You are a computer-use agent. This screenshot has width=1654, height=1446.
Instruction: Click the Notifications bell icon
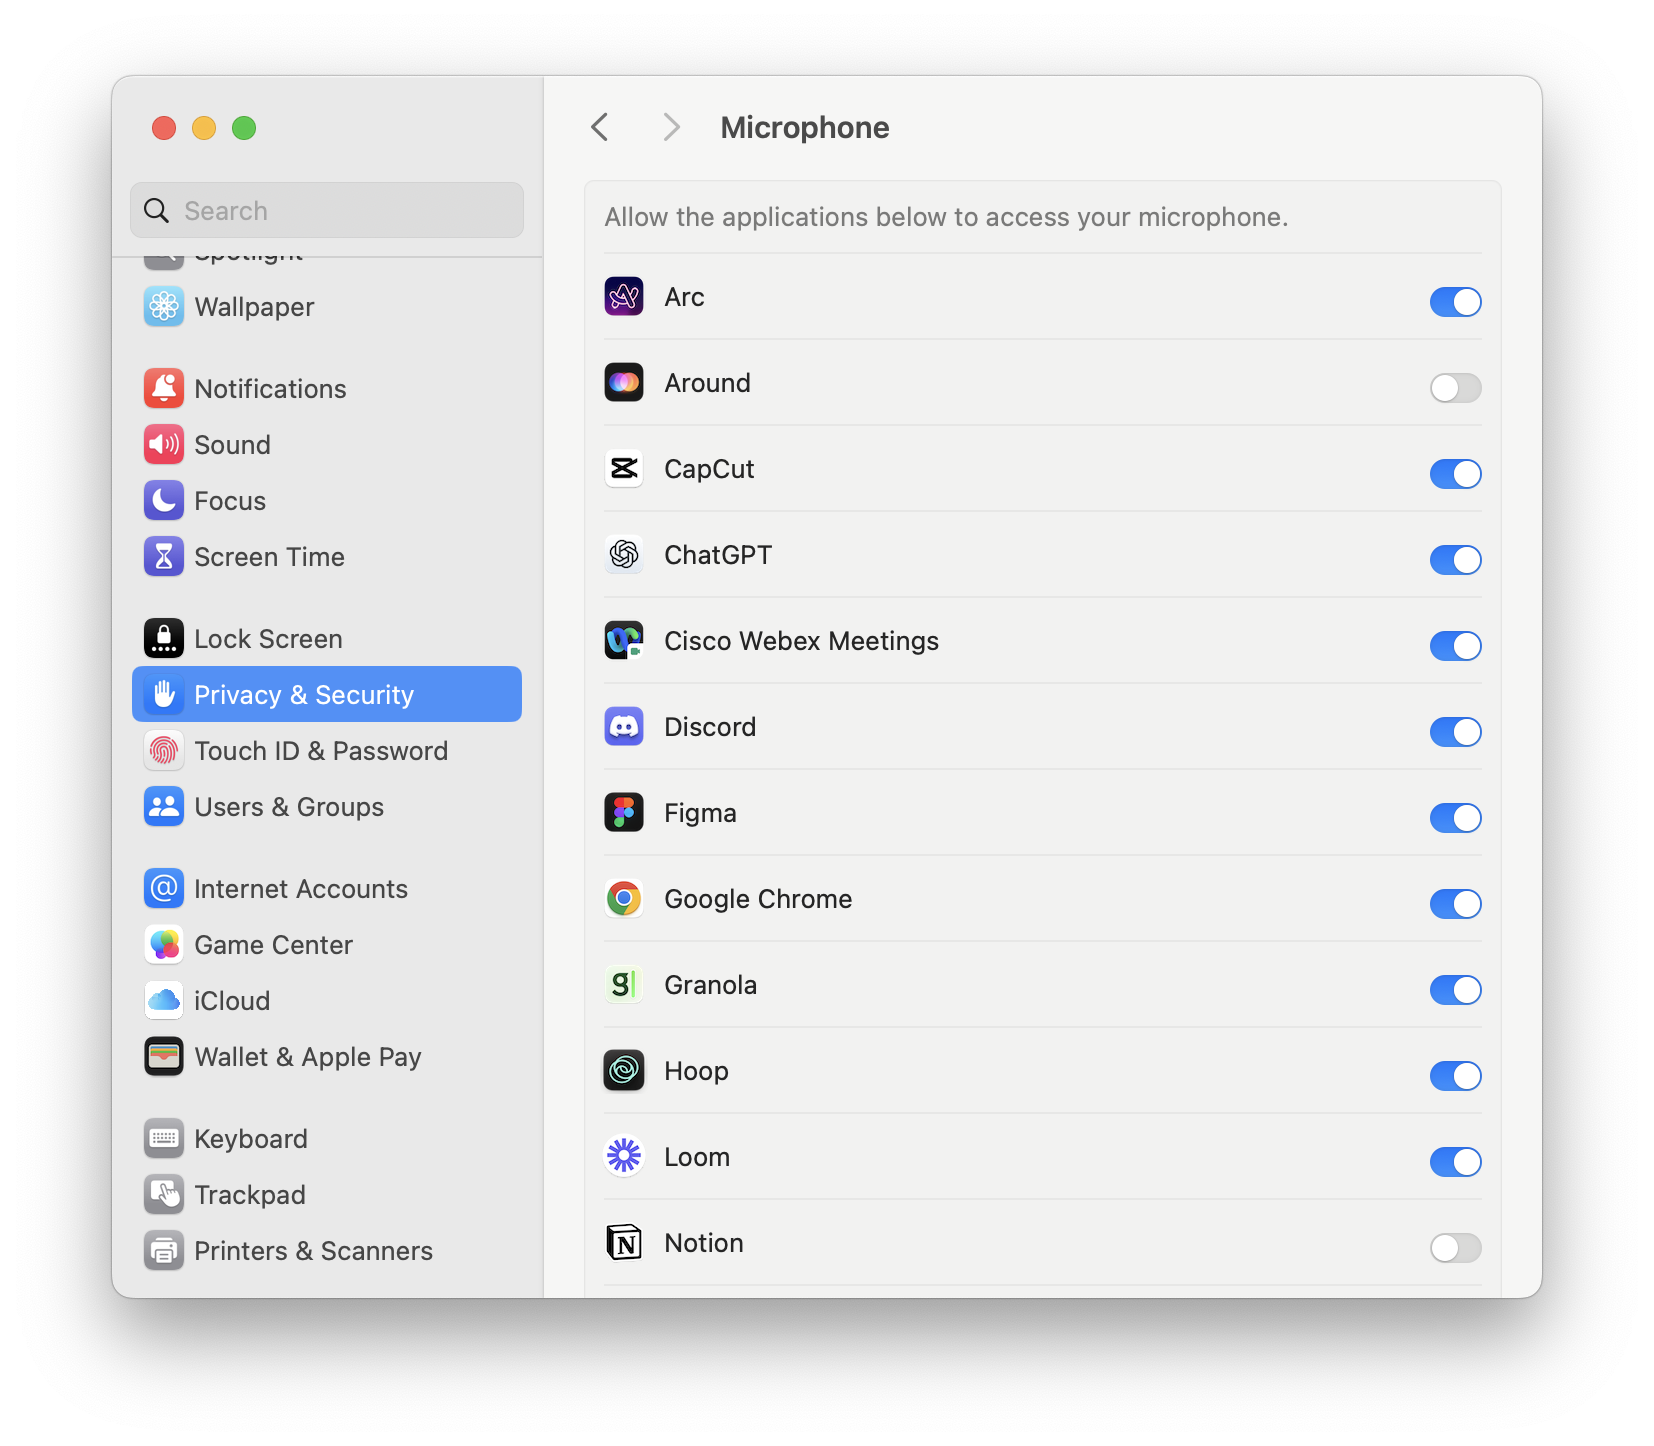click(164, 389)
